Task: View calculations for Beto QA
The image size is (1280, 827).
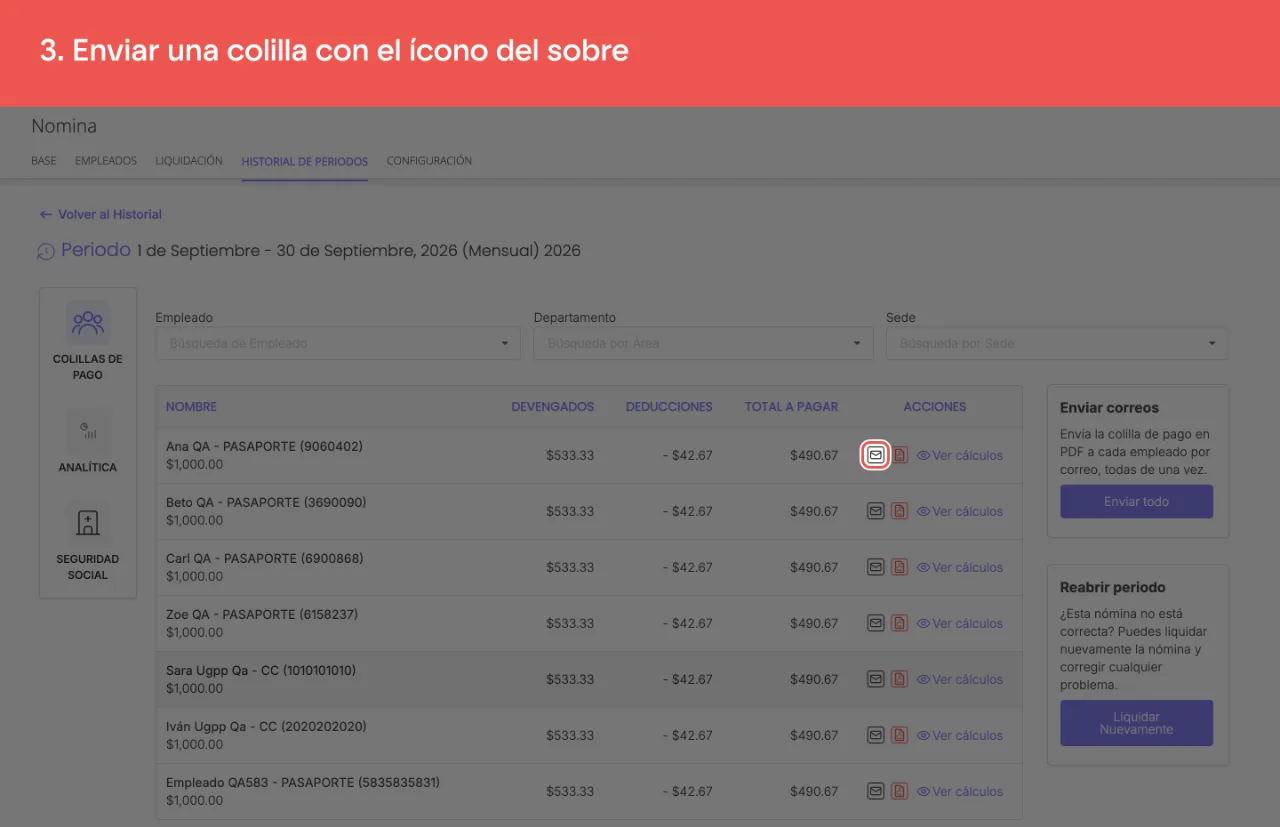Action: [x=960, y=511]
